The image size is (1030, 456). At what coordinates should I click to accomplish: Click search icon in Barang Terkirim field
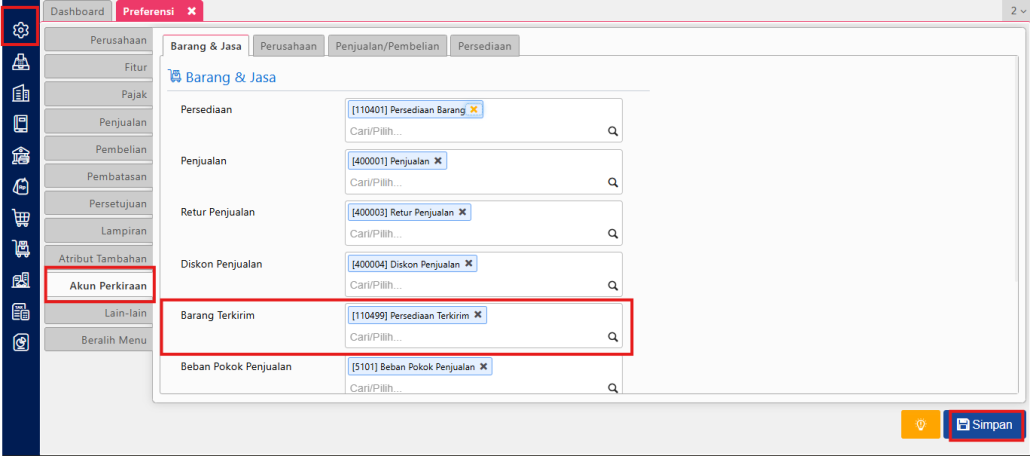pos(613,337)
